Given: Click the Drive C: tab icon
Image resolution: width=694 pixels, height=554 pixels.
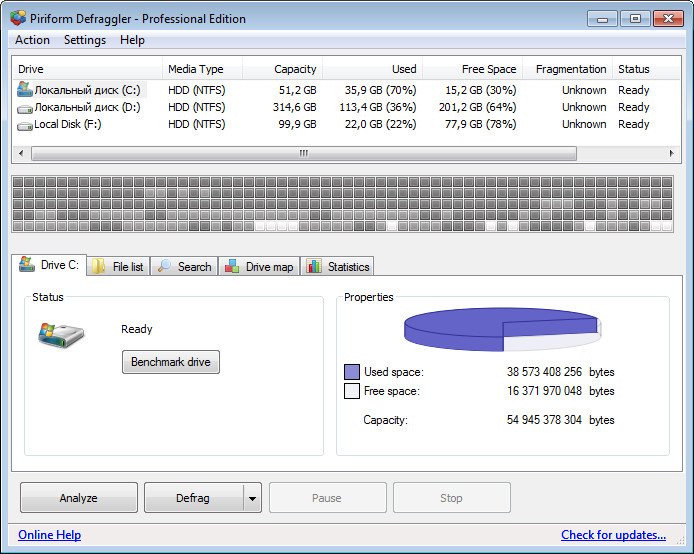Looking at the screenshot, I should pos(27,264).
